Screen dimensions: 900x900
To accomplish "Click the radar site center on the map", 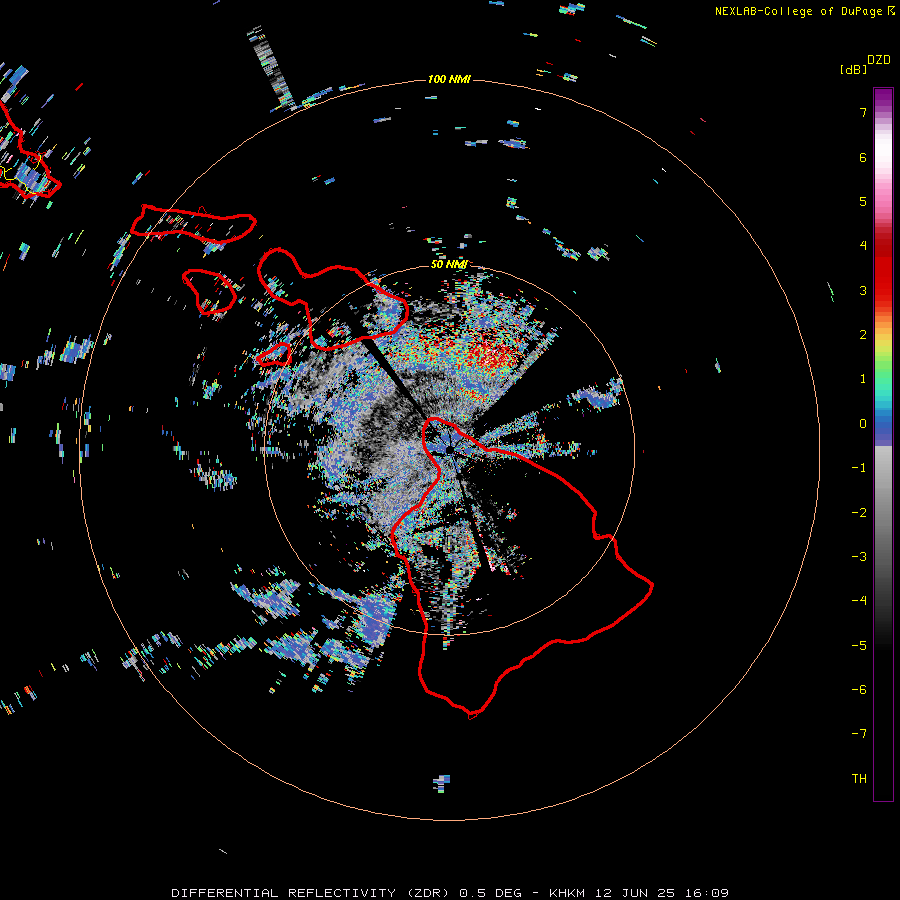I will [449, 451].
